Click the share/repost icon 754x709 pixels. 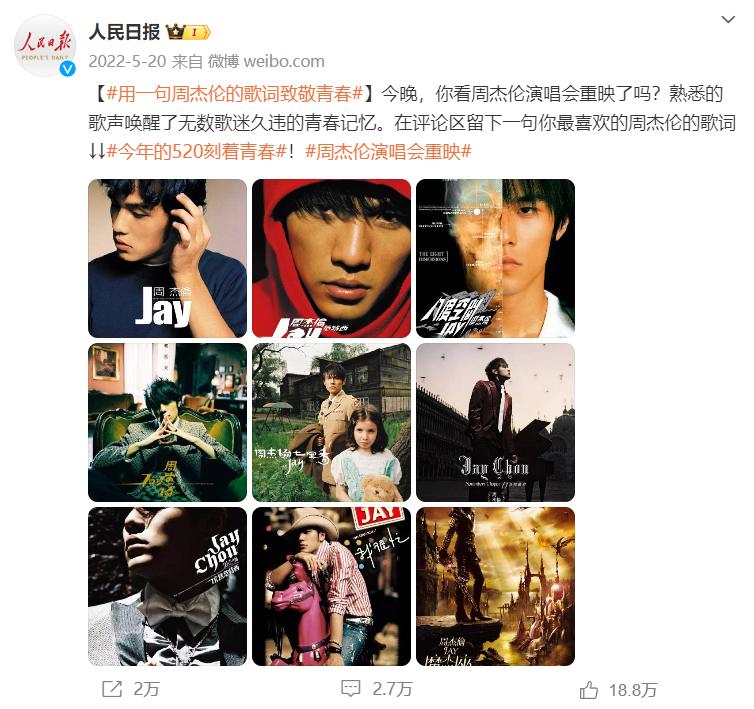coord(112,689)
